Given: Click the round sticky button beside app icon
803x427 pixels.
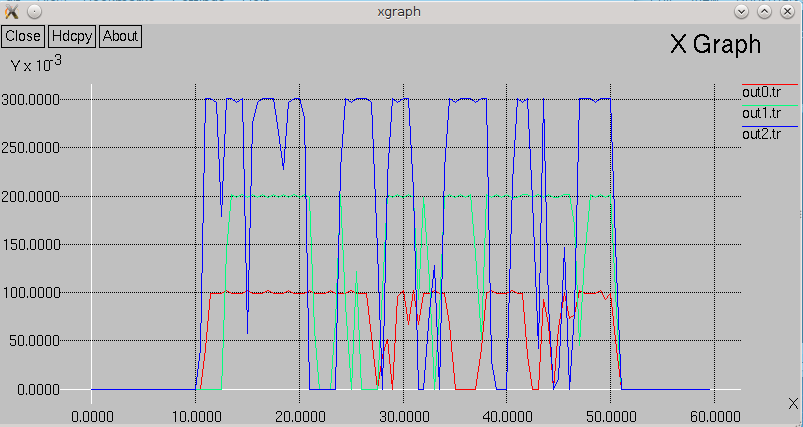Looking at the screenshot, I should click(x=34, y=11).
